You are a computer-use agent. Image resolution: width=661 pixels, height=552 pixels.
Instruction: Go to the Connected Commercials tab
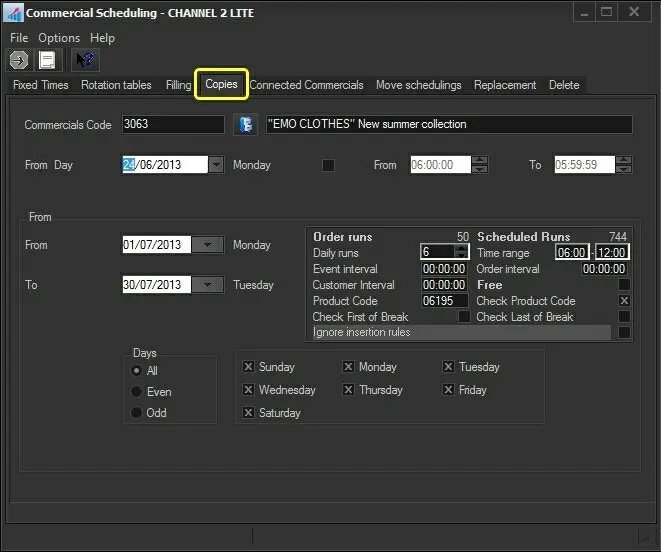click(x=307, y=85)
